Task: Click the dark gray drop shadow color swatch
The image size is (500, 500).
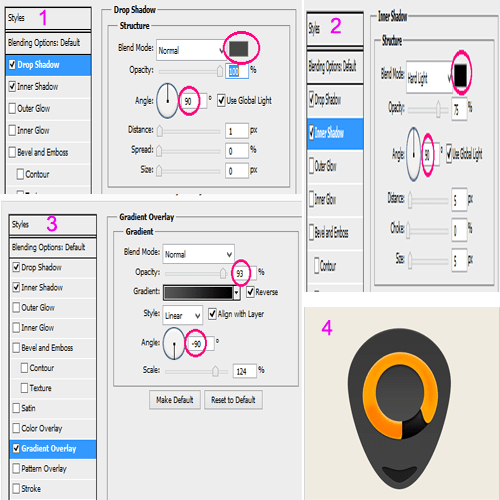Action: point(238,49)
